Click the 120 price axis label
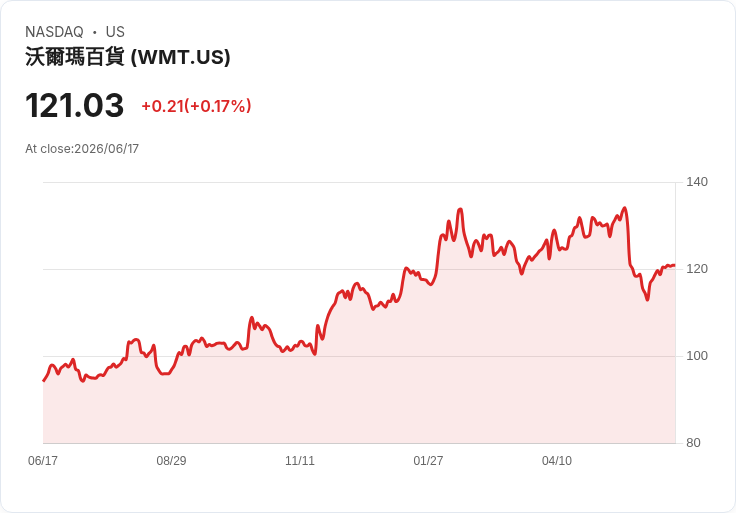Image resolution: width=736 pixels, height=513 pixels. [x=697, y=268]
